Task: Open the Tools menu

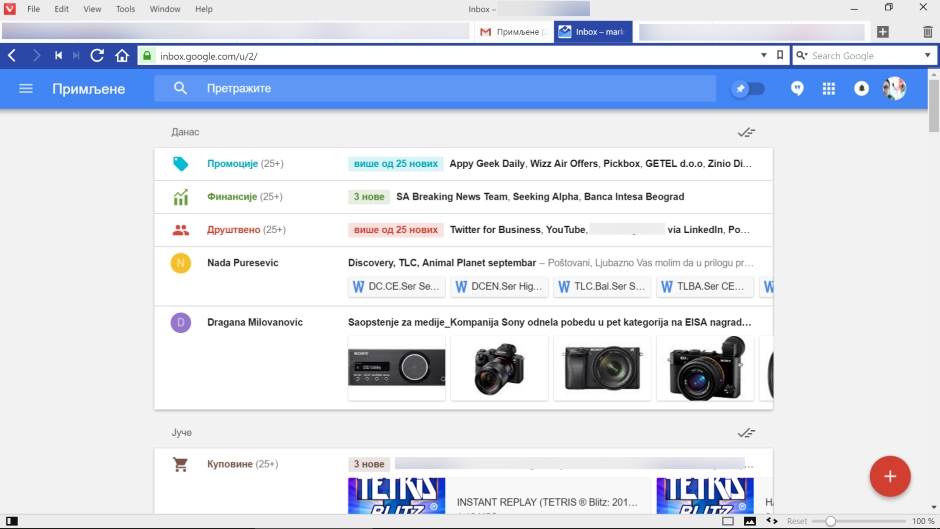Action: [x=125, y=9]
